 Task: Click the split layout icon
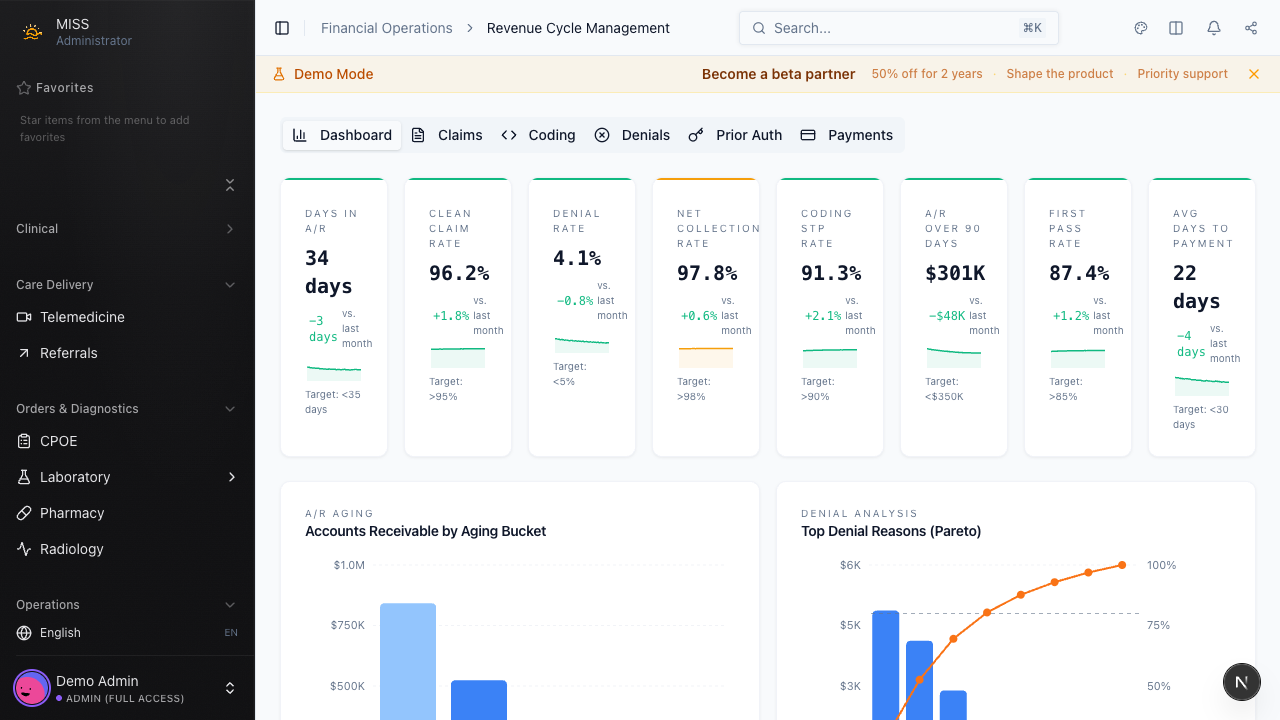point(1176,28)
